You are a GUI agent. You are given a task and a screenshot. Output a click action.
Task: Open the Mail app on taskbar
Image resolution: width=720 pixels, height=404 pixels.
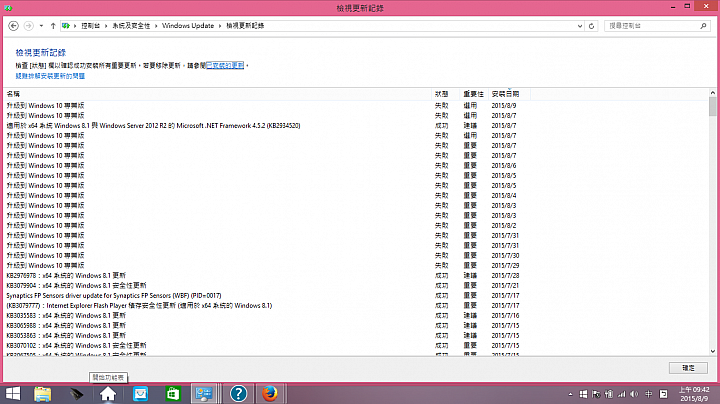[140, 394]
